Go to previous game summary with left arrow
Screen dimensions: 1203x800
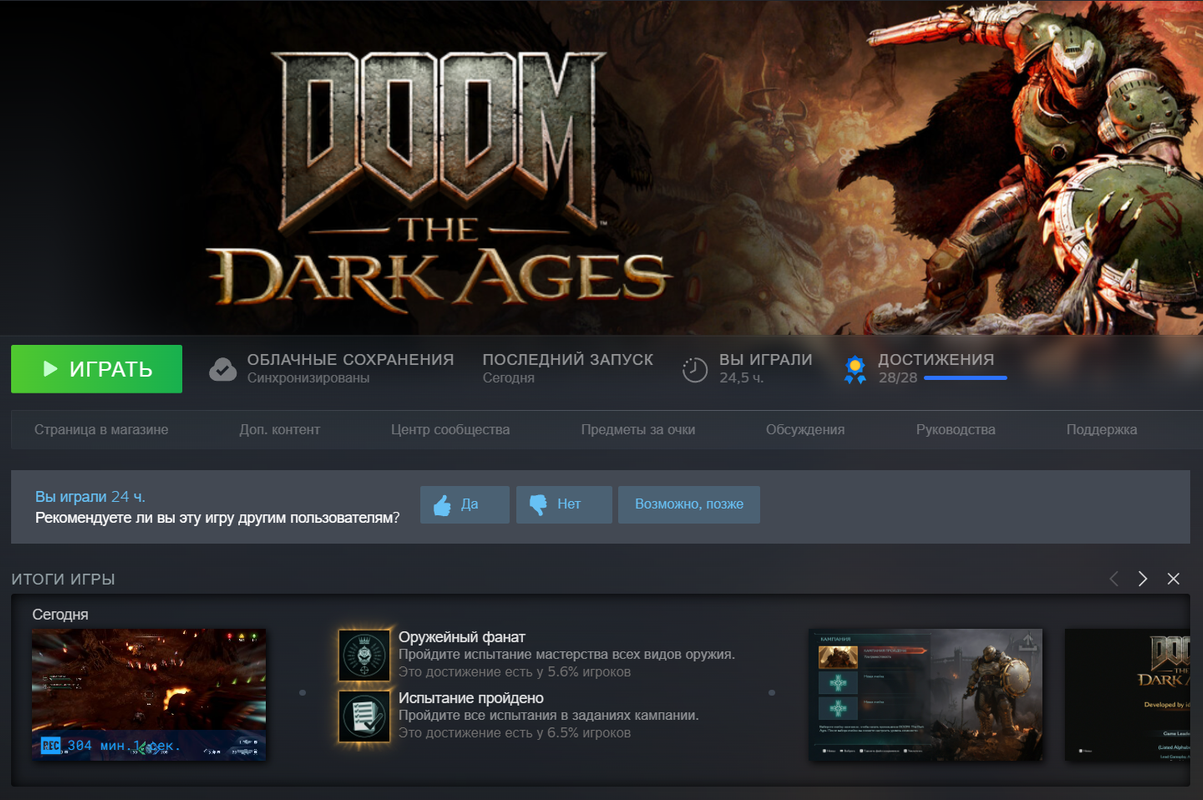1114,579
